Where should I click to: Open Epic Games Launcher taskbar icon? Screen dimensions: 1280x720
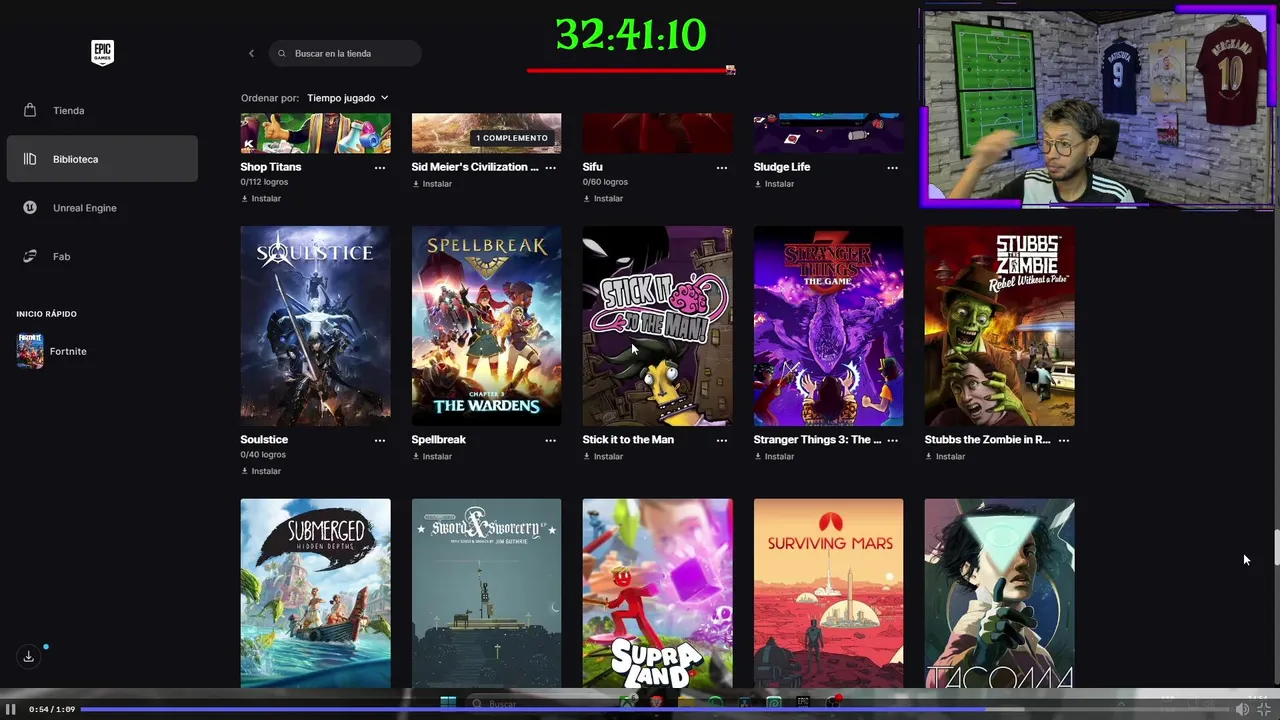click(x=803, y=703)
